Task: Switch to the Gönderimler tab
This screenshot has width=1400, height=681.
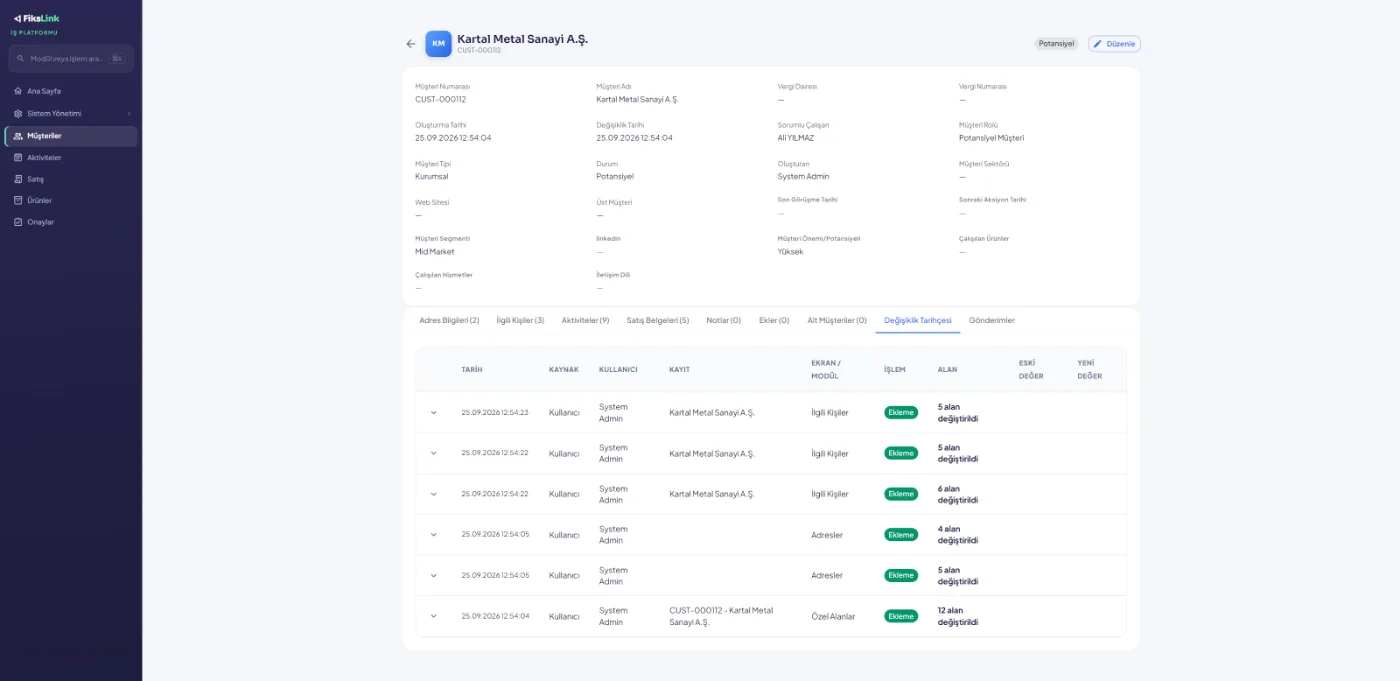Action: [992, 320]
